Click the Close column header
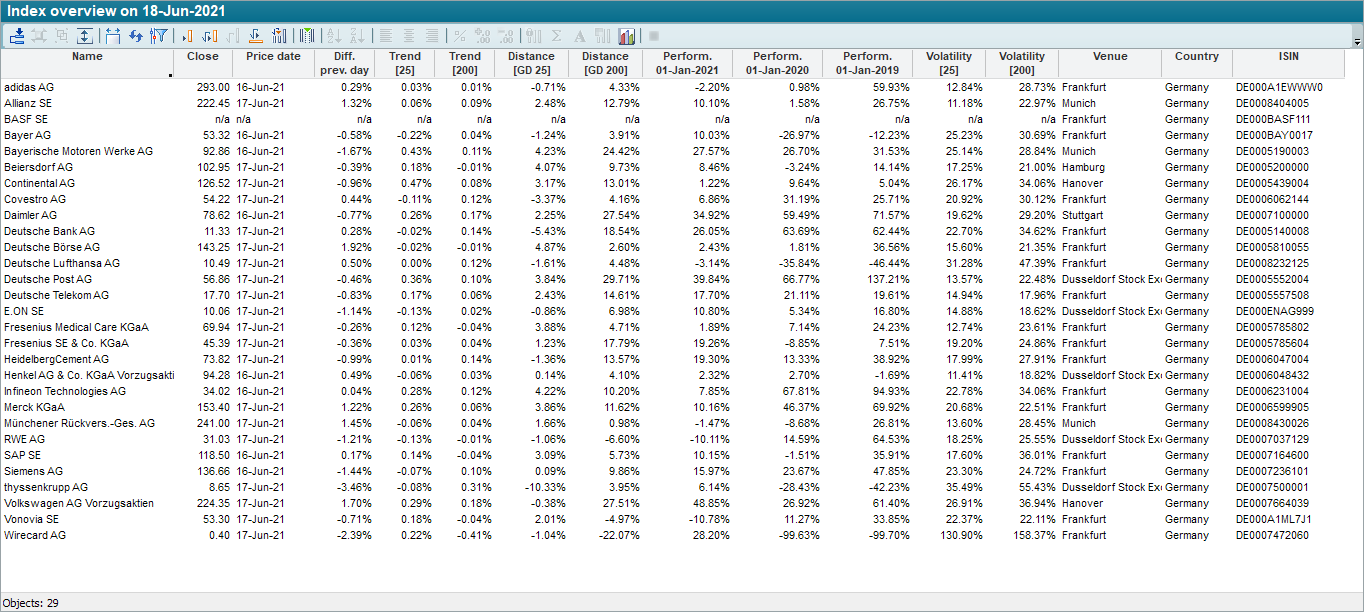The height and width of the screenshot is (612, 1364). tap(202, 57)
